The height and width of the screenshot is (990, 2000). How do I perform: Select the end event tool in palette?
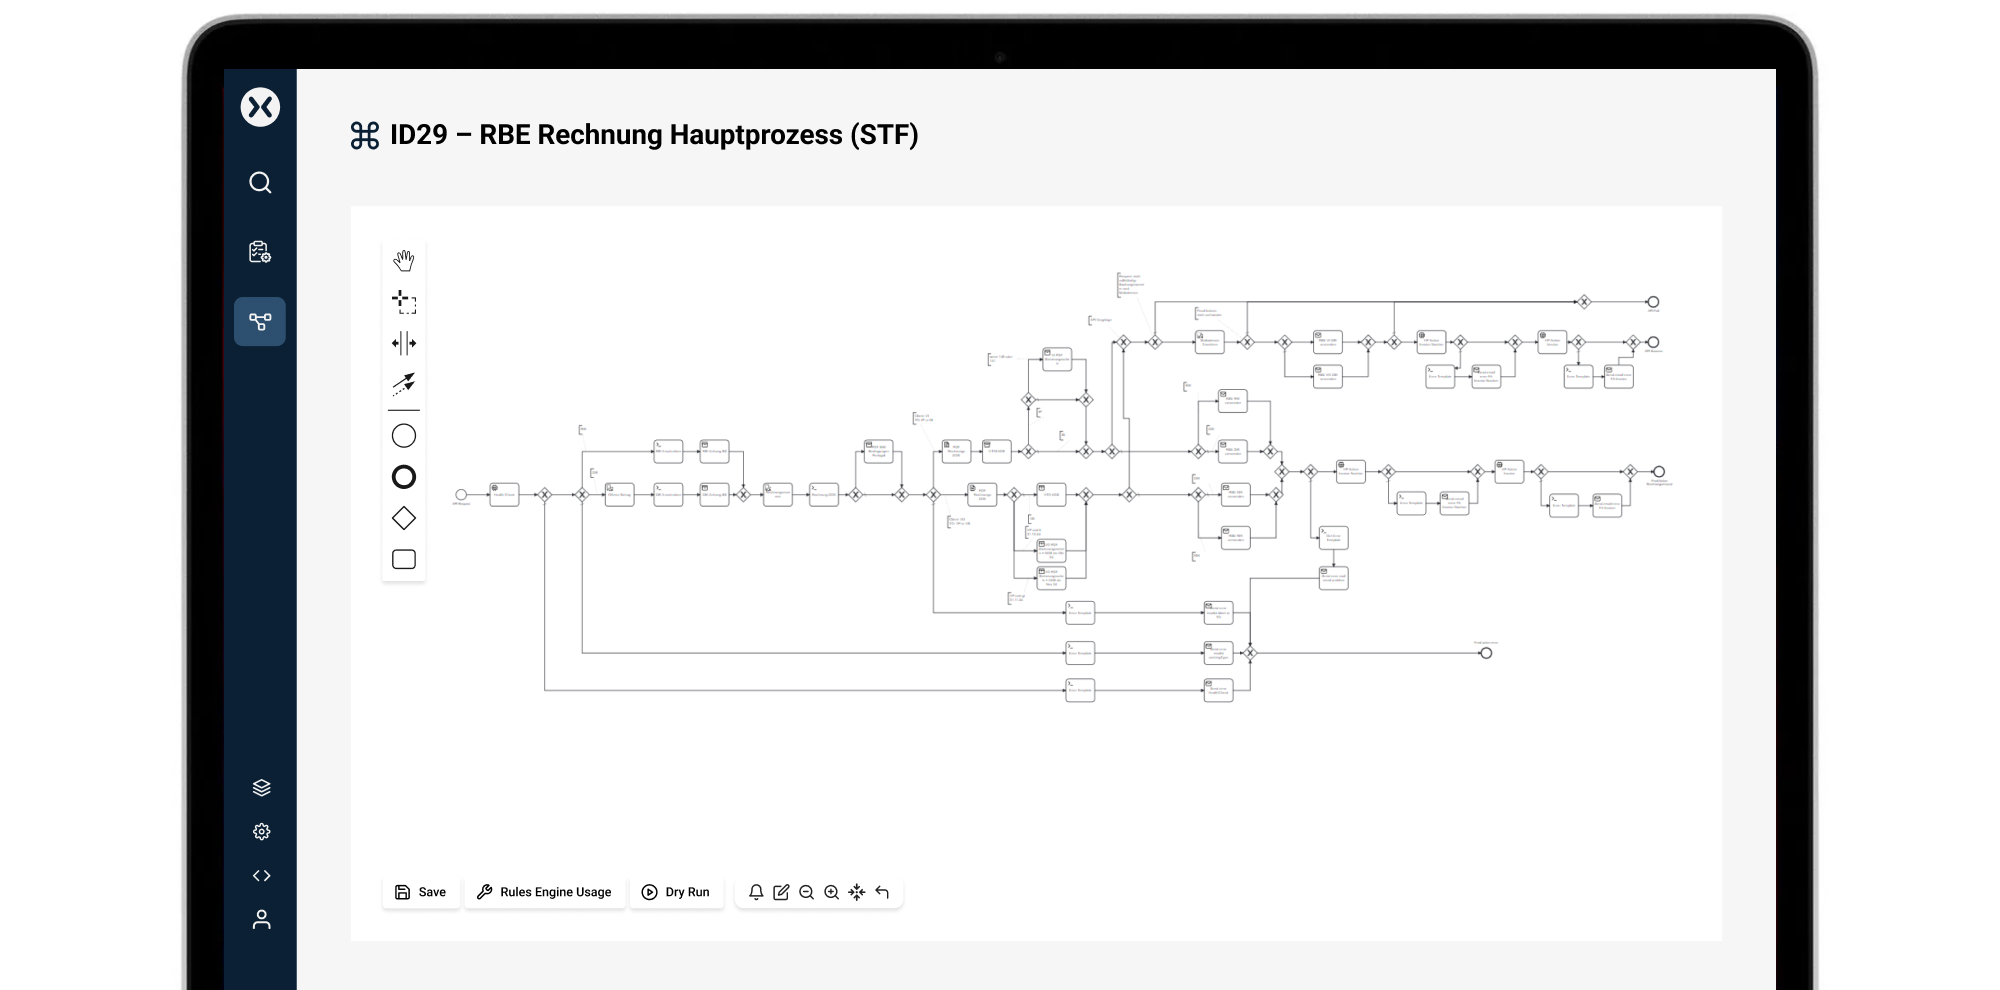(404, 477)
